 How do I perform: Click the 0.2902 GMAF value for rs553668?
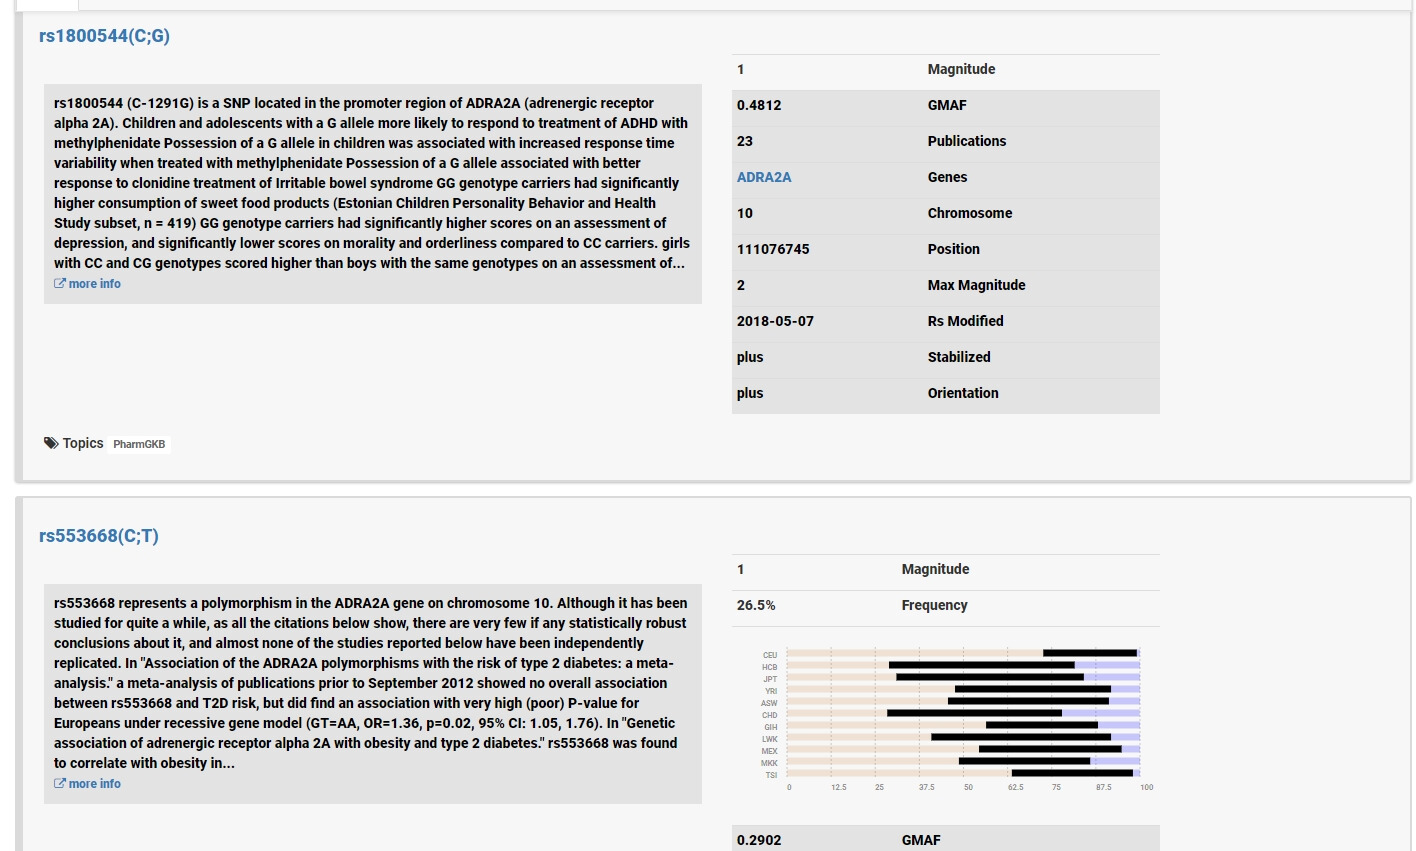(x=759, y=840)
